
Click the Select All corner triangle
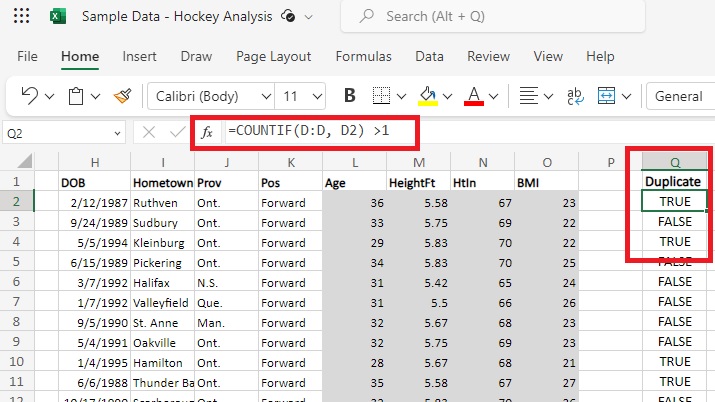coord(24,161)
